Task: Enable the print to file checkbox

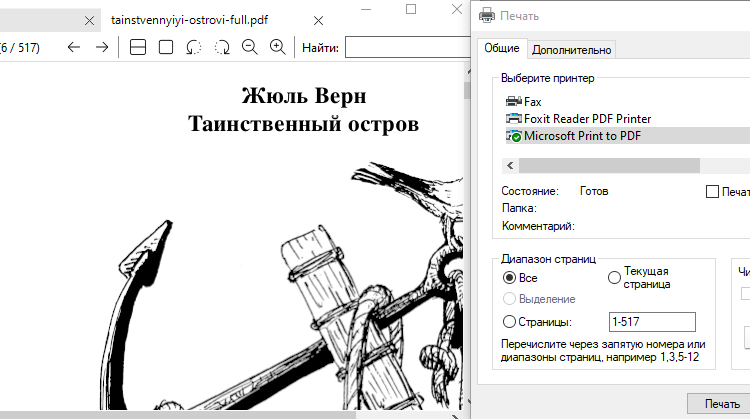Action: (x=712, y=191)
